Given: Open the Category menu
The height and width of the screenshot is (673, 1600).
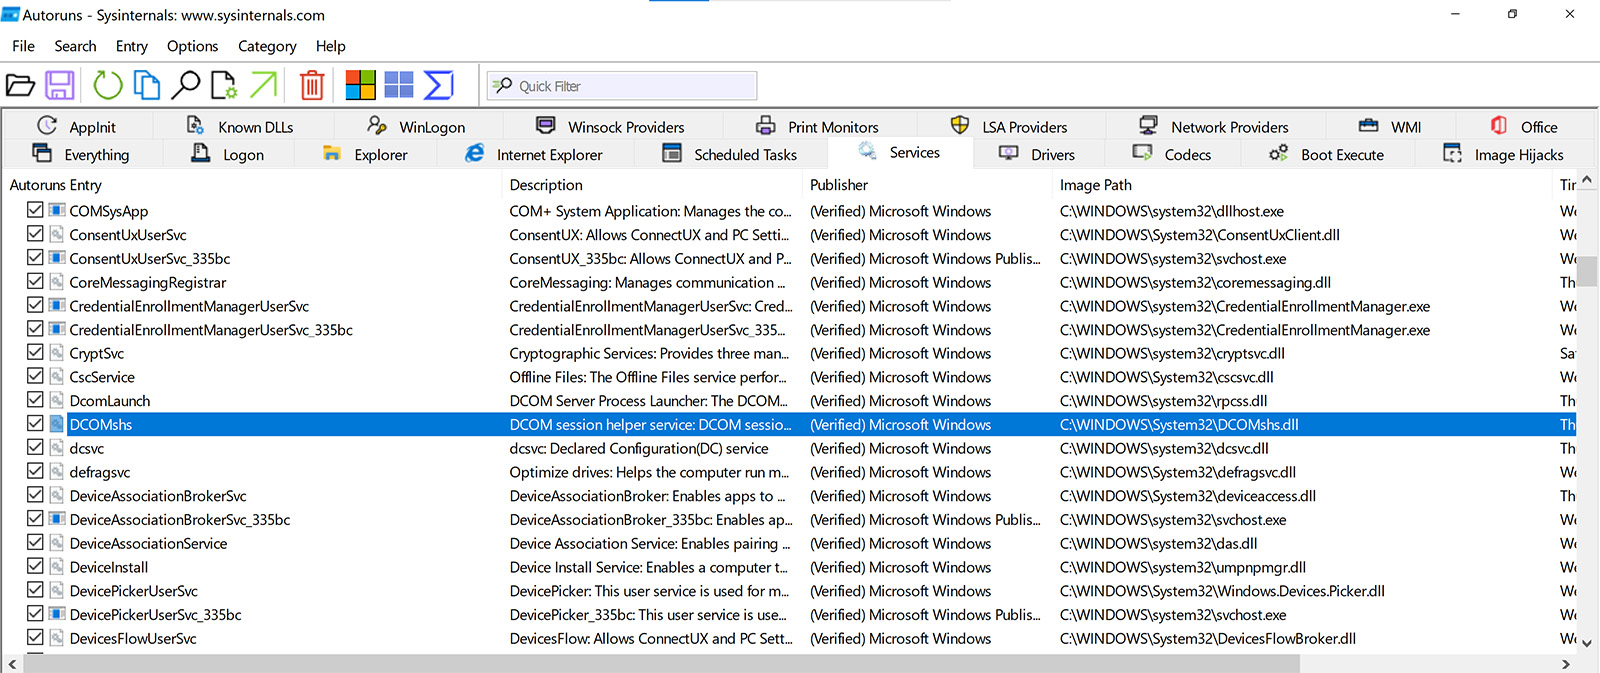Looking at the screenshot, I should tap(267, 46).
